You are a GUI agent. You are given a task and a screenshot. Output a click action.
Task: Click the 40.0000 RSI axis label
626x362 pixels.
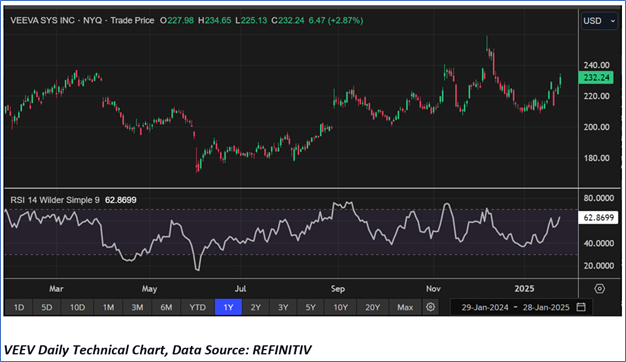click(x=598, y=243)
